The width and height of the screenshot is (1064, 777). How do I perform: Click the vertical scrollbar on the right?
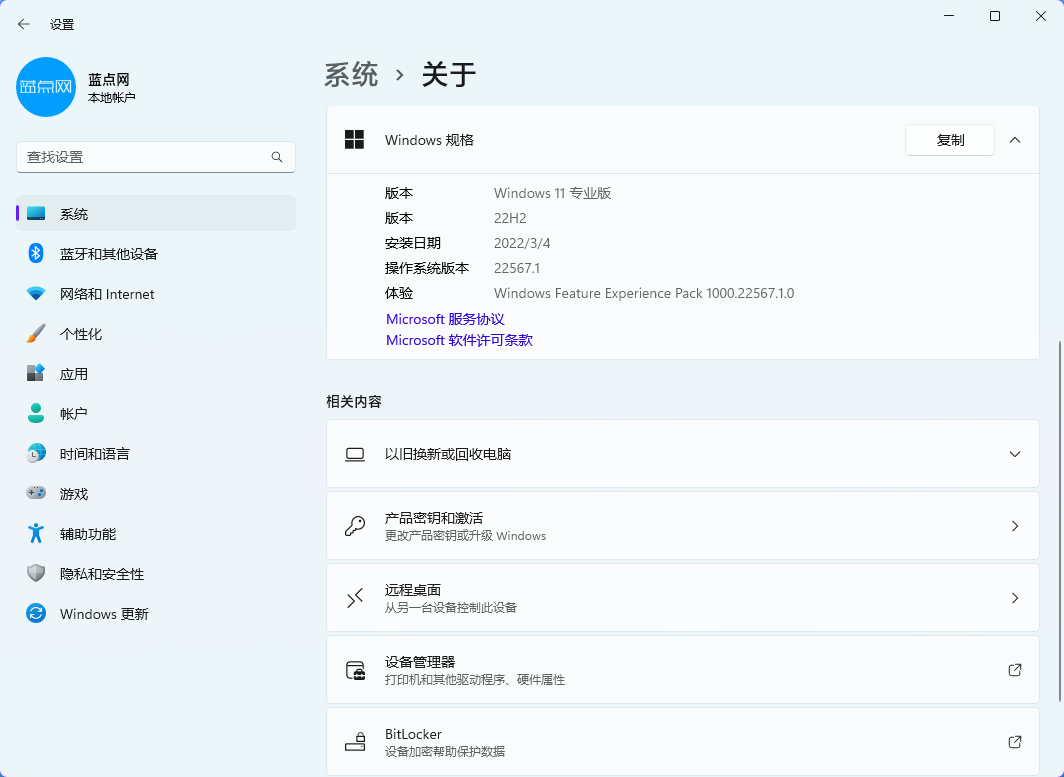tap(1059, 520)
